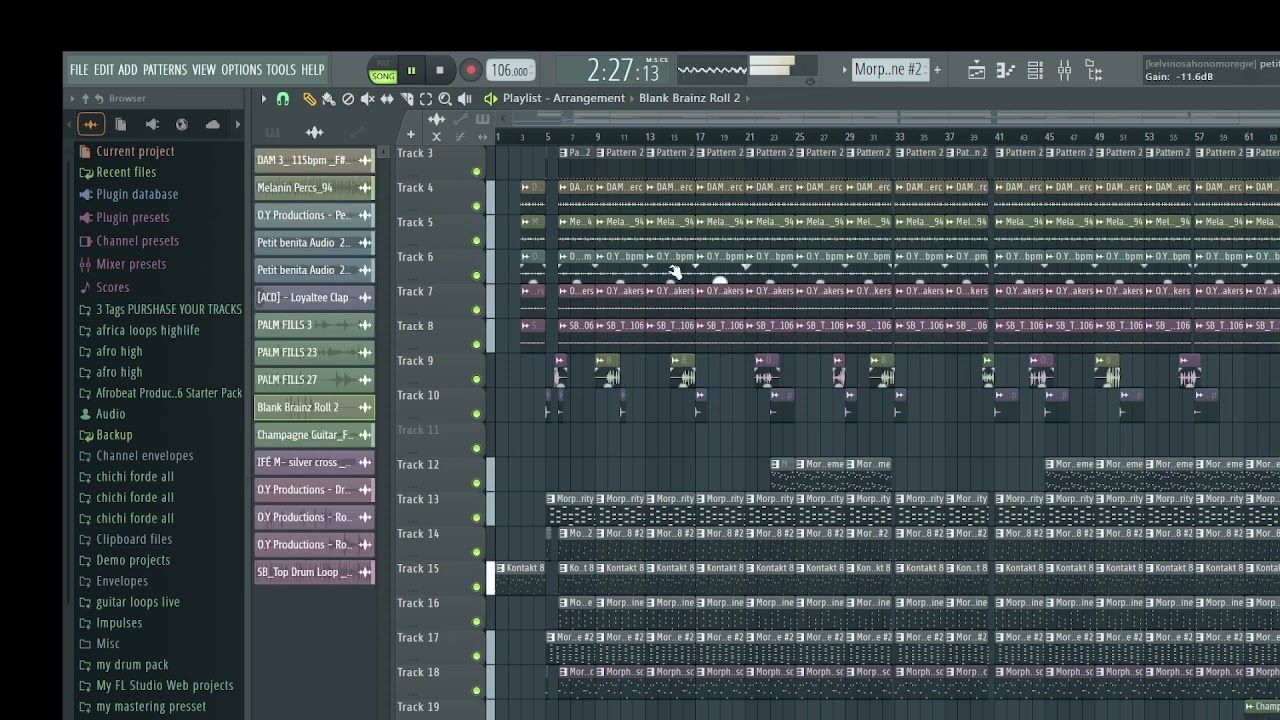The width and height of the screenshot is (1280, 720).
Task: Switch to the browser's globe online tab
Action: tap(182, 124)
